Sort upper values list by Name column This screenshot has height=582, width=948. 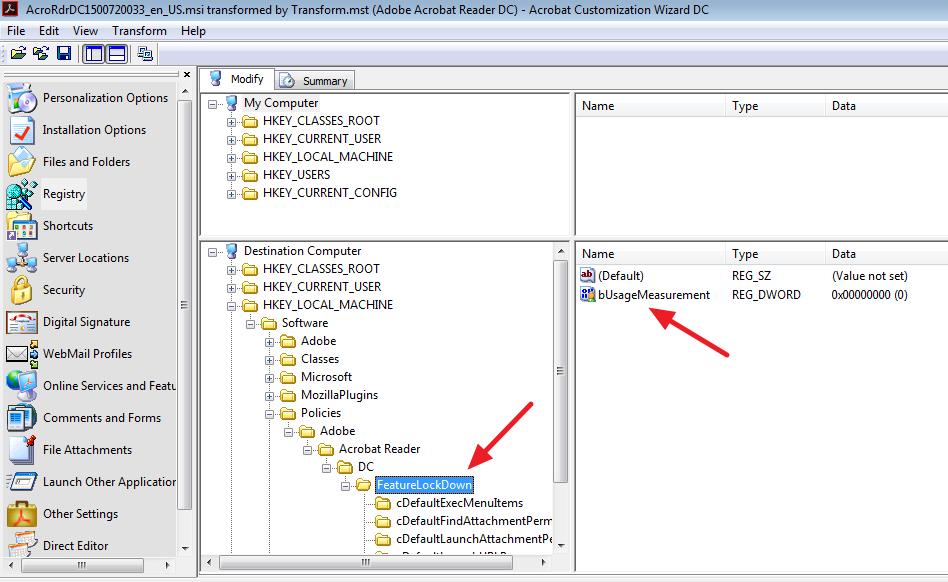coord(651,106)
